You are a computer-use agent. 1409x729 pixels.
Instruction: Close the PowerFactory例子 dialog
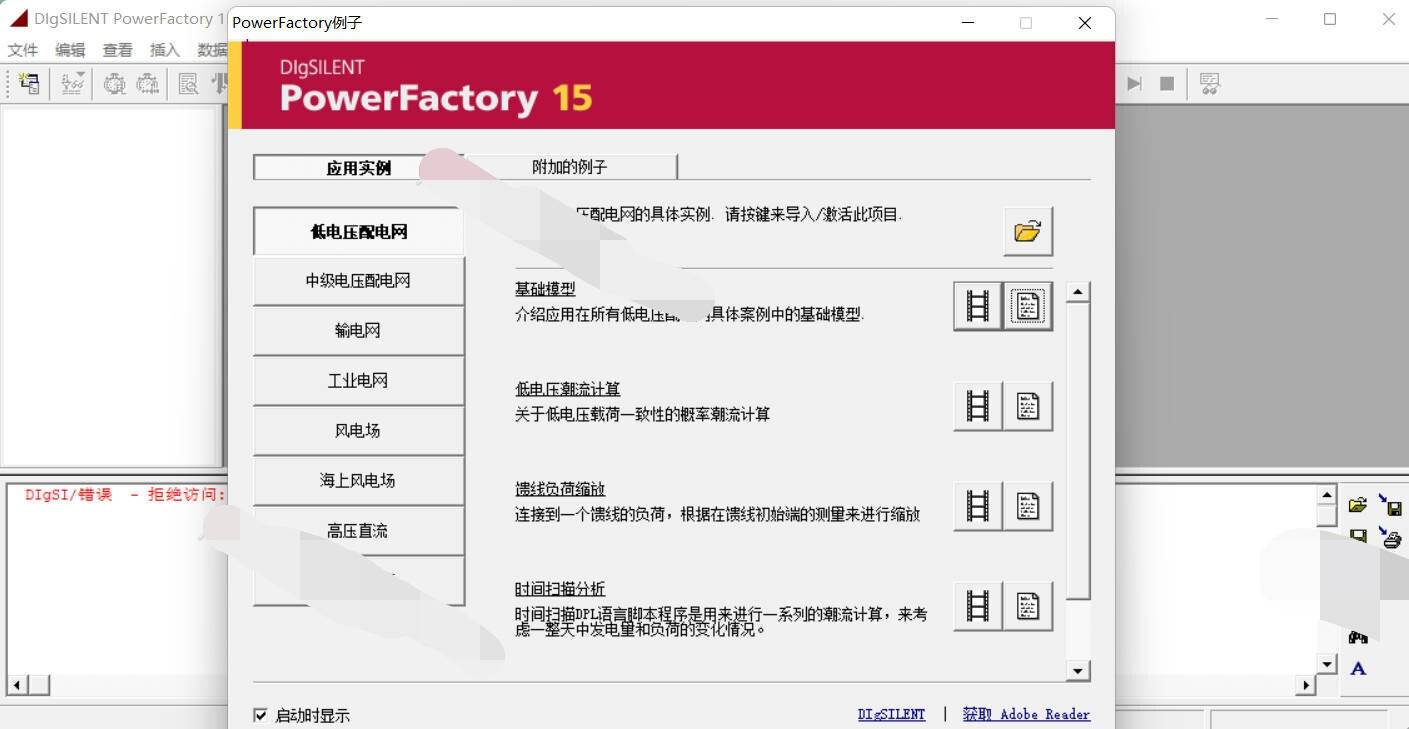1085,22
